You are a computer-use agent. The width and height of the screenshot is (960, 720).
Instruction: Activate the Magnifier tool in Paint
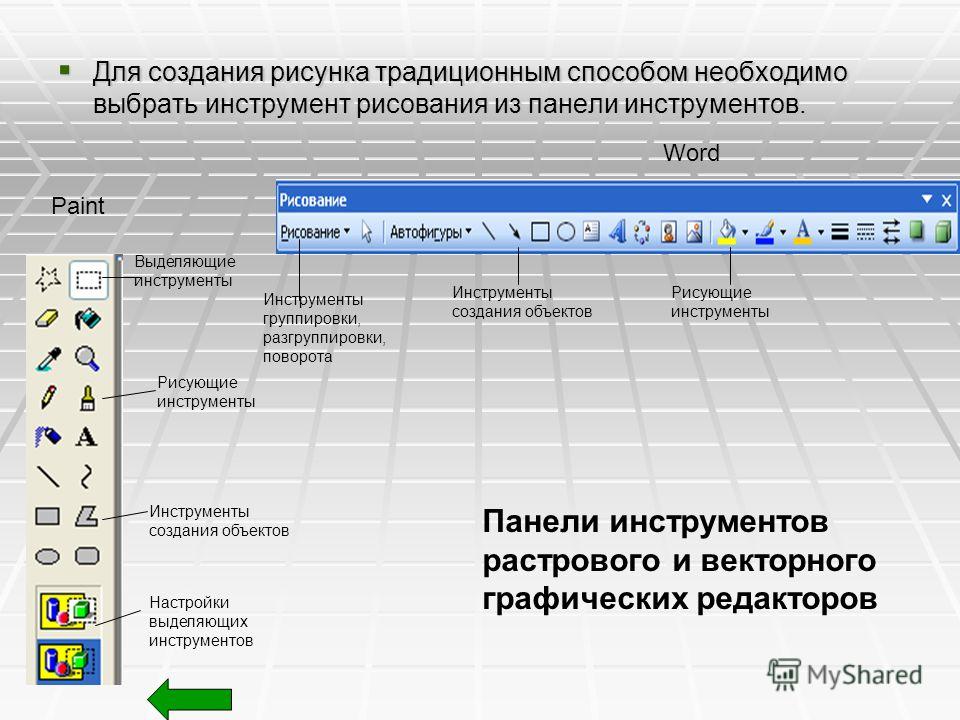point(87,359)
